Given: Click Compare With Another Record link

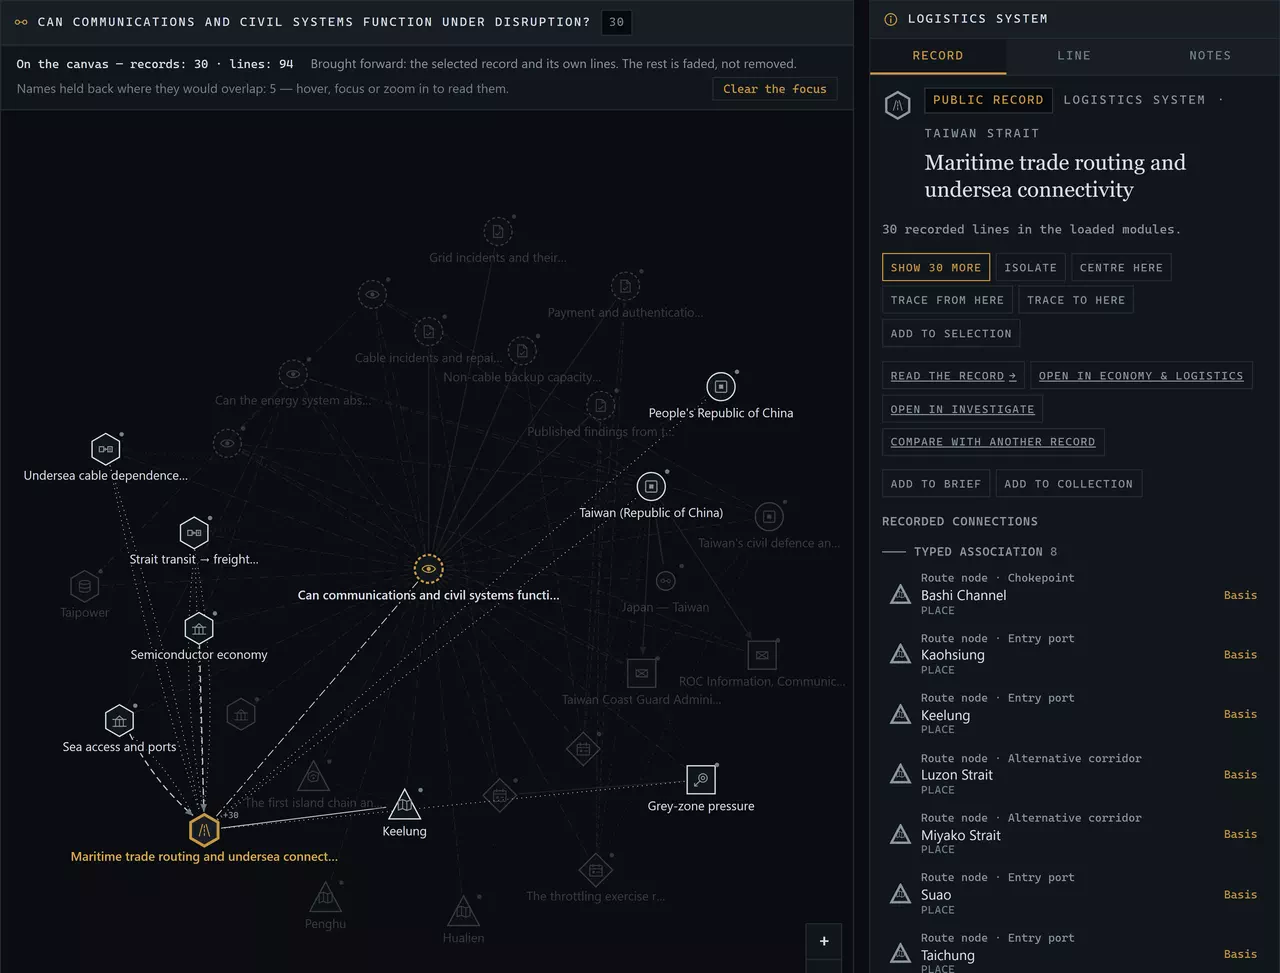Looking at the screenshot, I should 993,442.
